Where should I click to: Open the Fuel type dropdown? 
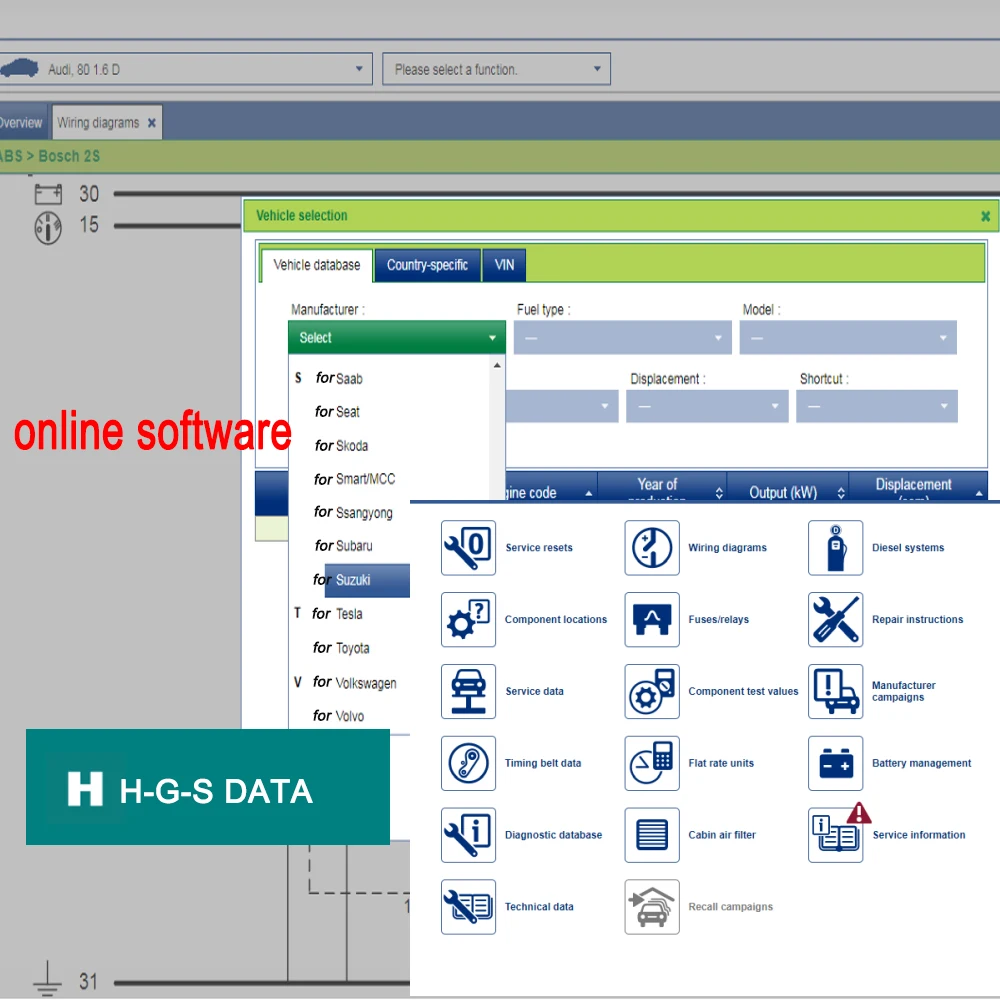(622, 337)
